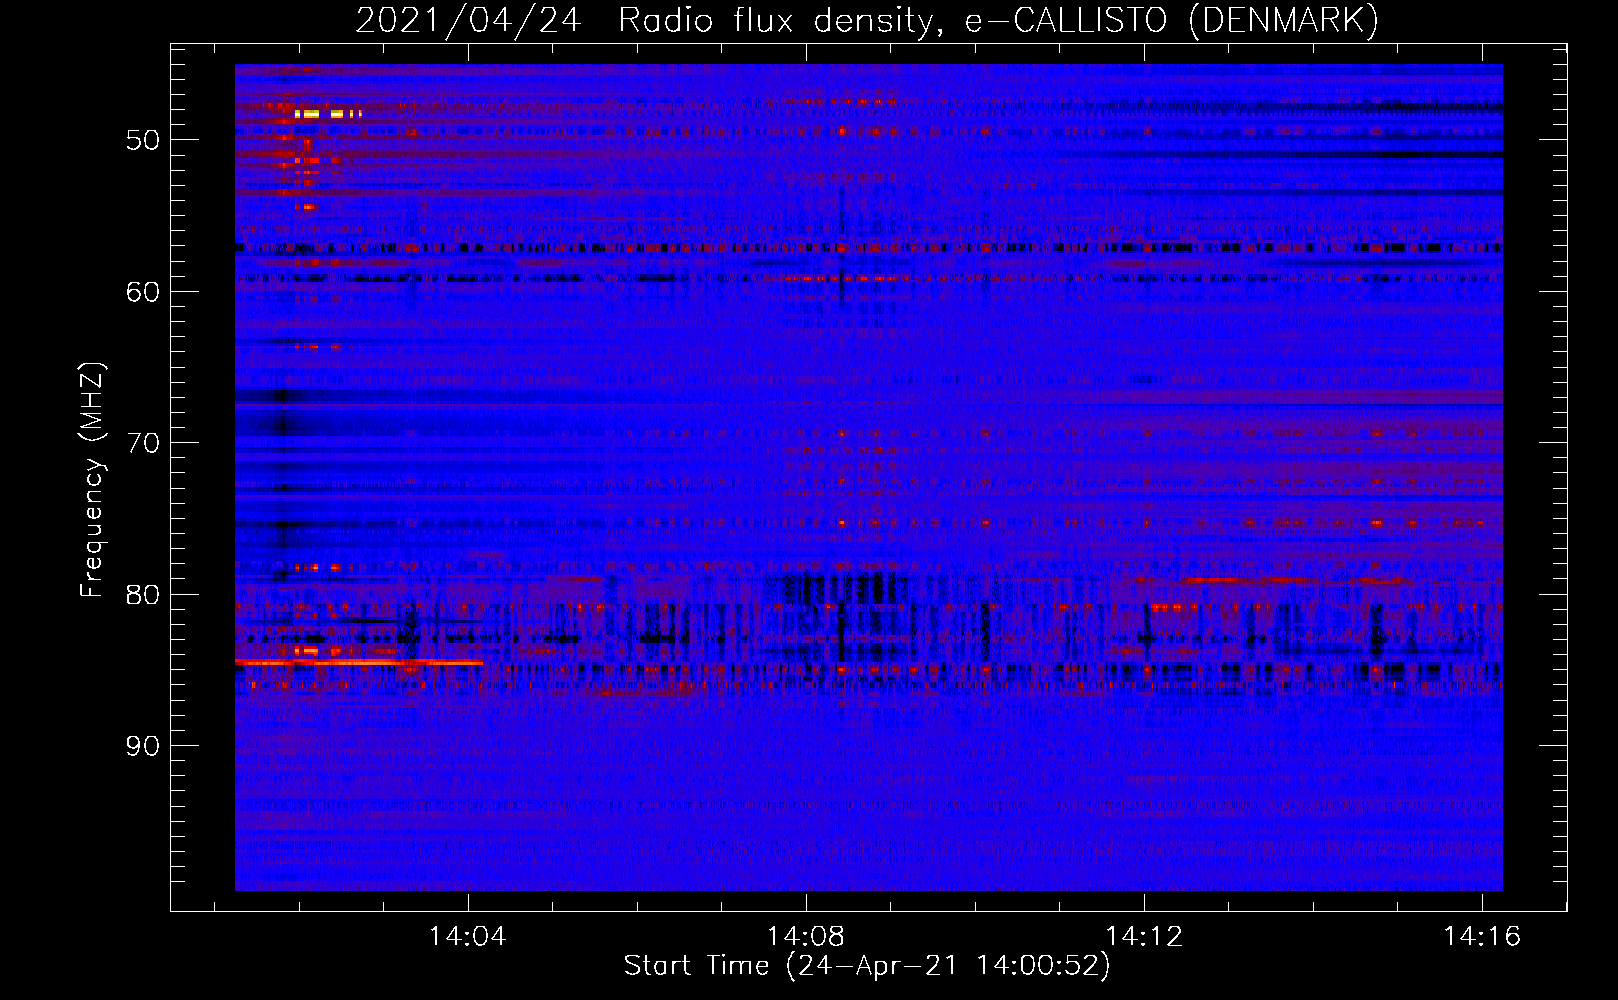
Task: Click the 50 frequency tick label
Action: point(143,140)
